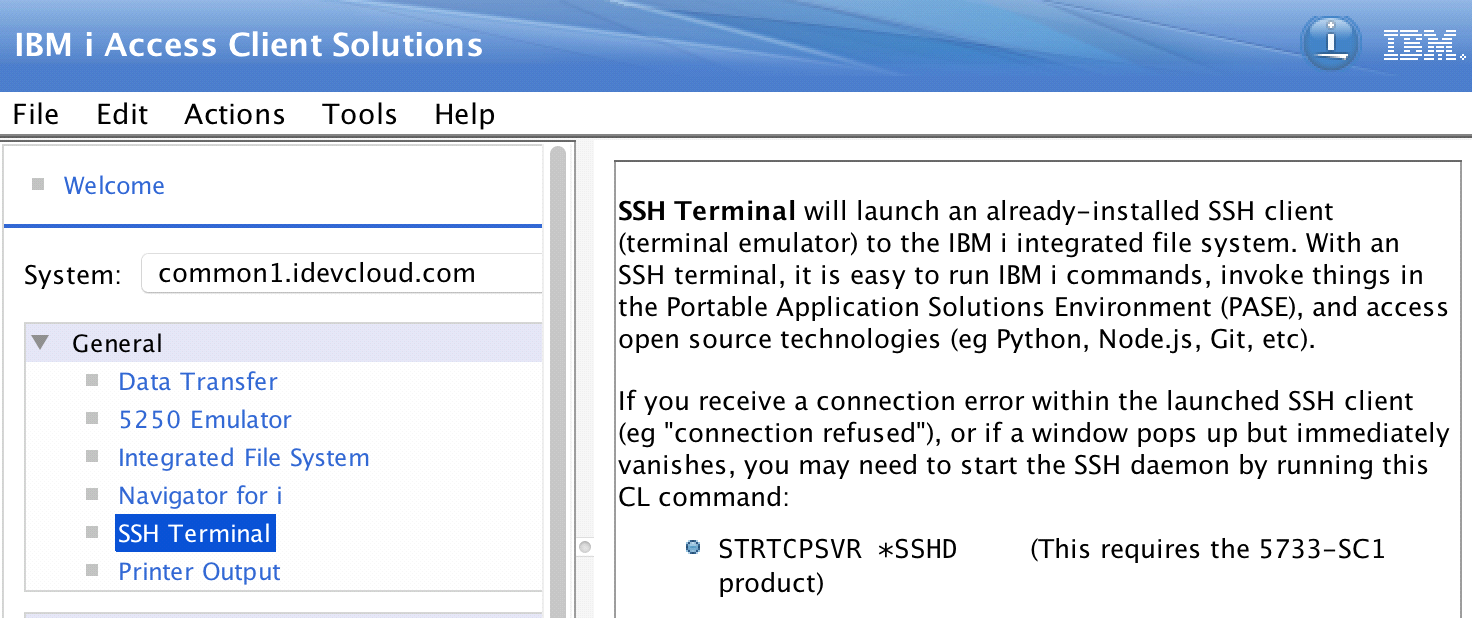Click the left panel vertical scrollbar

558,380
